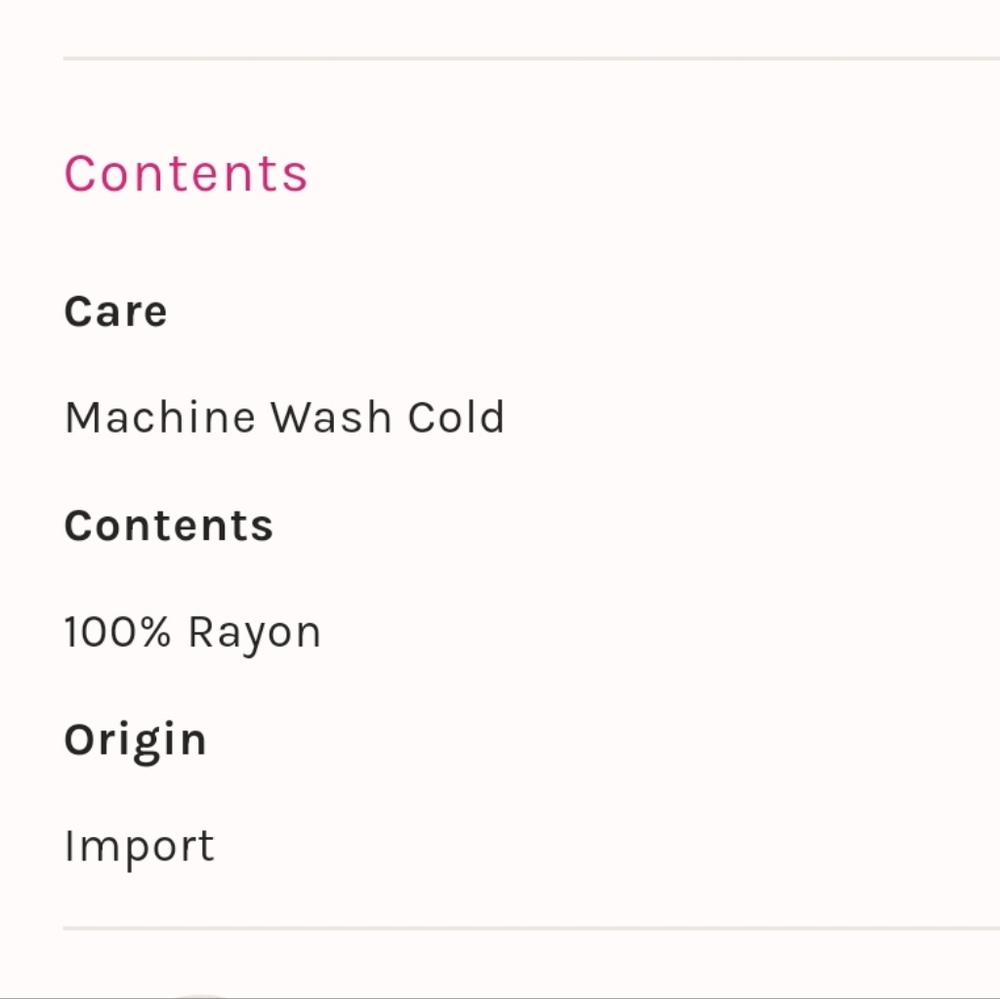Click the capital R in Rayon

tap(202, 632)
